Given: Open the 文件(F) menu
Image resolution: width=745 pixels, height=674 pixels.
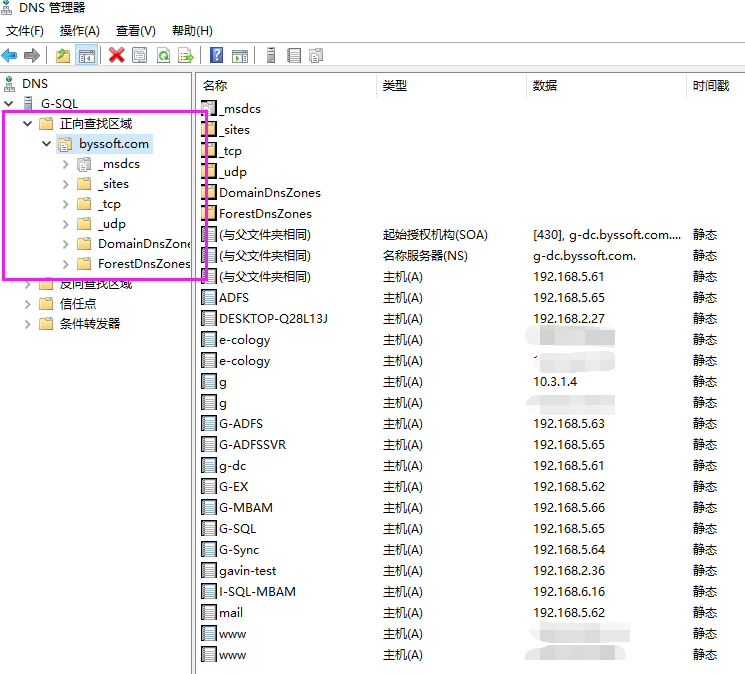Looking at the screenshot, I should tap(25, 31).
